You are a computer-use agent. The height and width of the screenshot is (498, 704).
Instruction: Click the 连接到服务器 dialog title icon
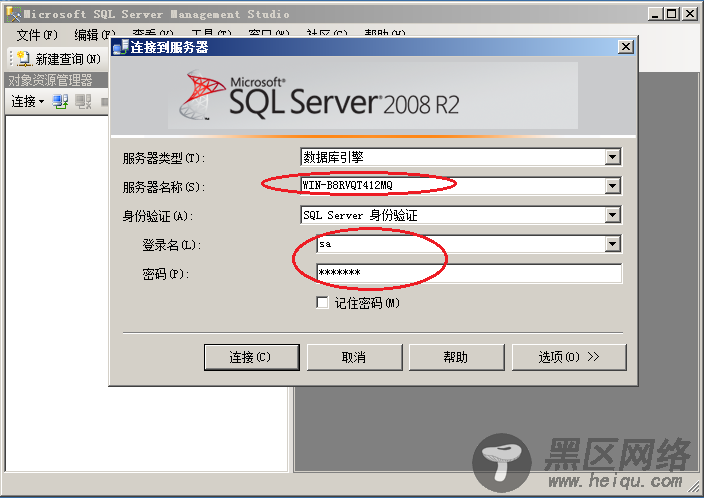pyautogui.click(x=120, y=47)
